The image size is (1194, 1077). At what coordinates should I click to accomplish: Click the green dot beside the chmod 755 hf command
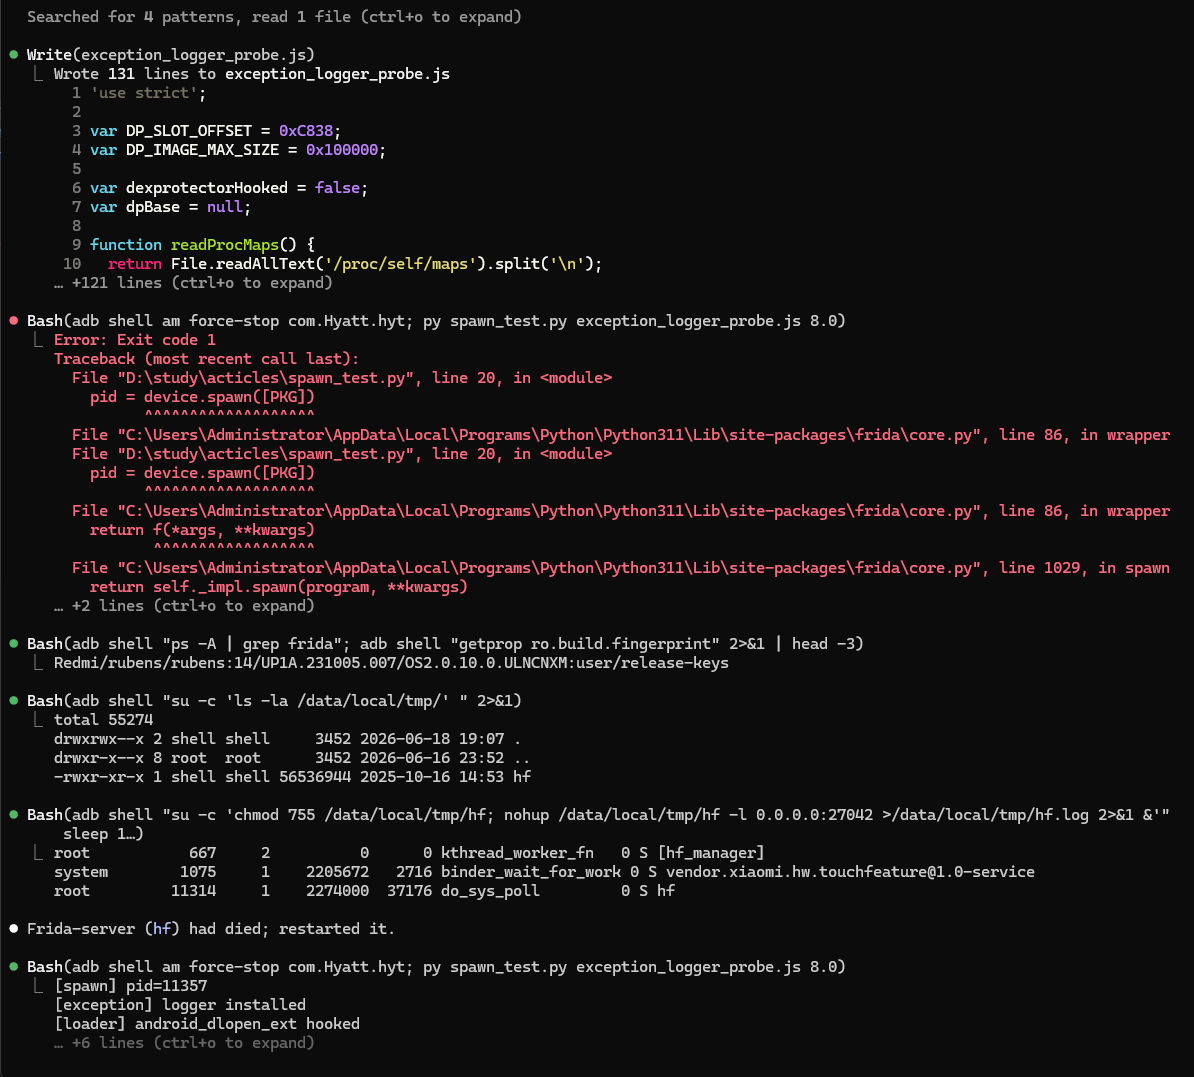[14, 815]
